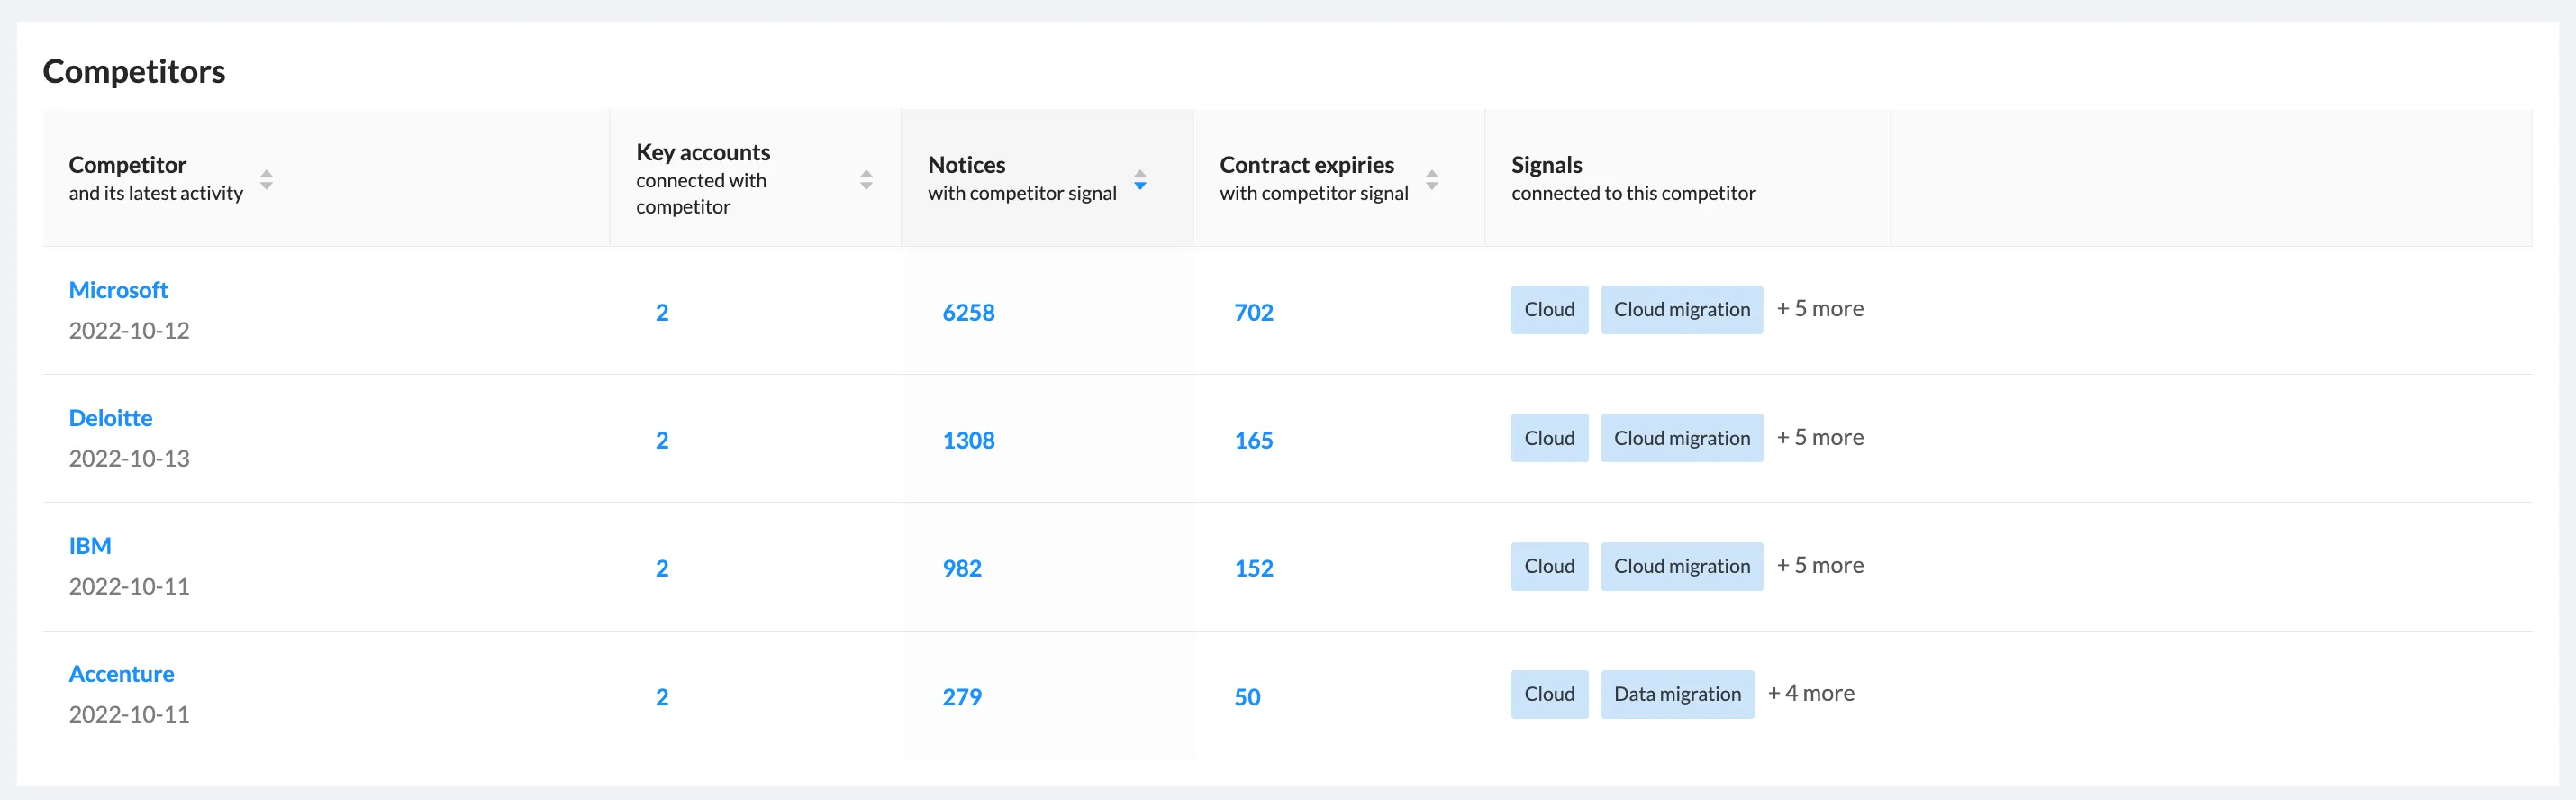Screen dimensions: 2576x800
Task: Expand '+ 5 more' signals for IBM
Action: tap(1820, 565)
